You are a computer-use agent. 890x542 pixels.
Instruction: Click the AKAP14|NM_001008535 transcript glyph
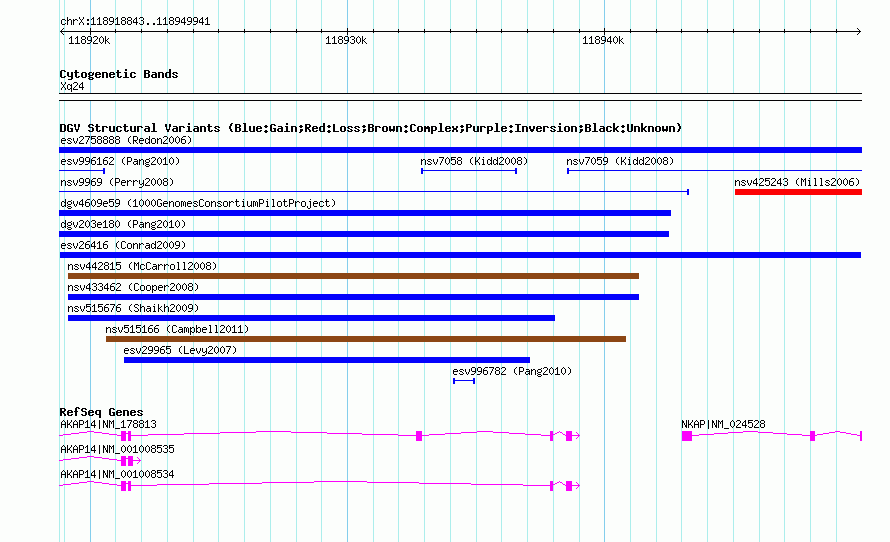click(100, 460)
